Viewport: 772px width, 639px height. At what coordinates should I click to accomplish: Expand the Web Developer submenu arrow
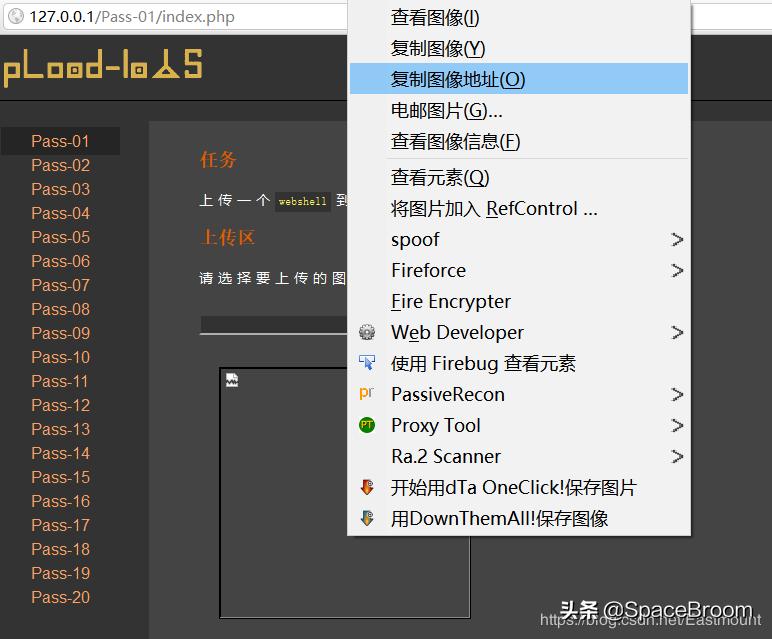677,332
